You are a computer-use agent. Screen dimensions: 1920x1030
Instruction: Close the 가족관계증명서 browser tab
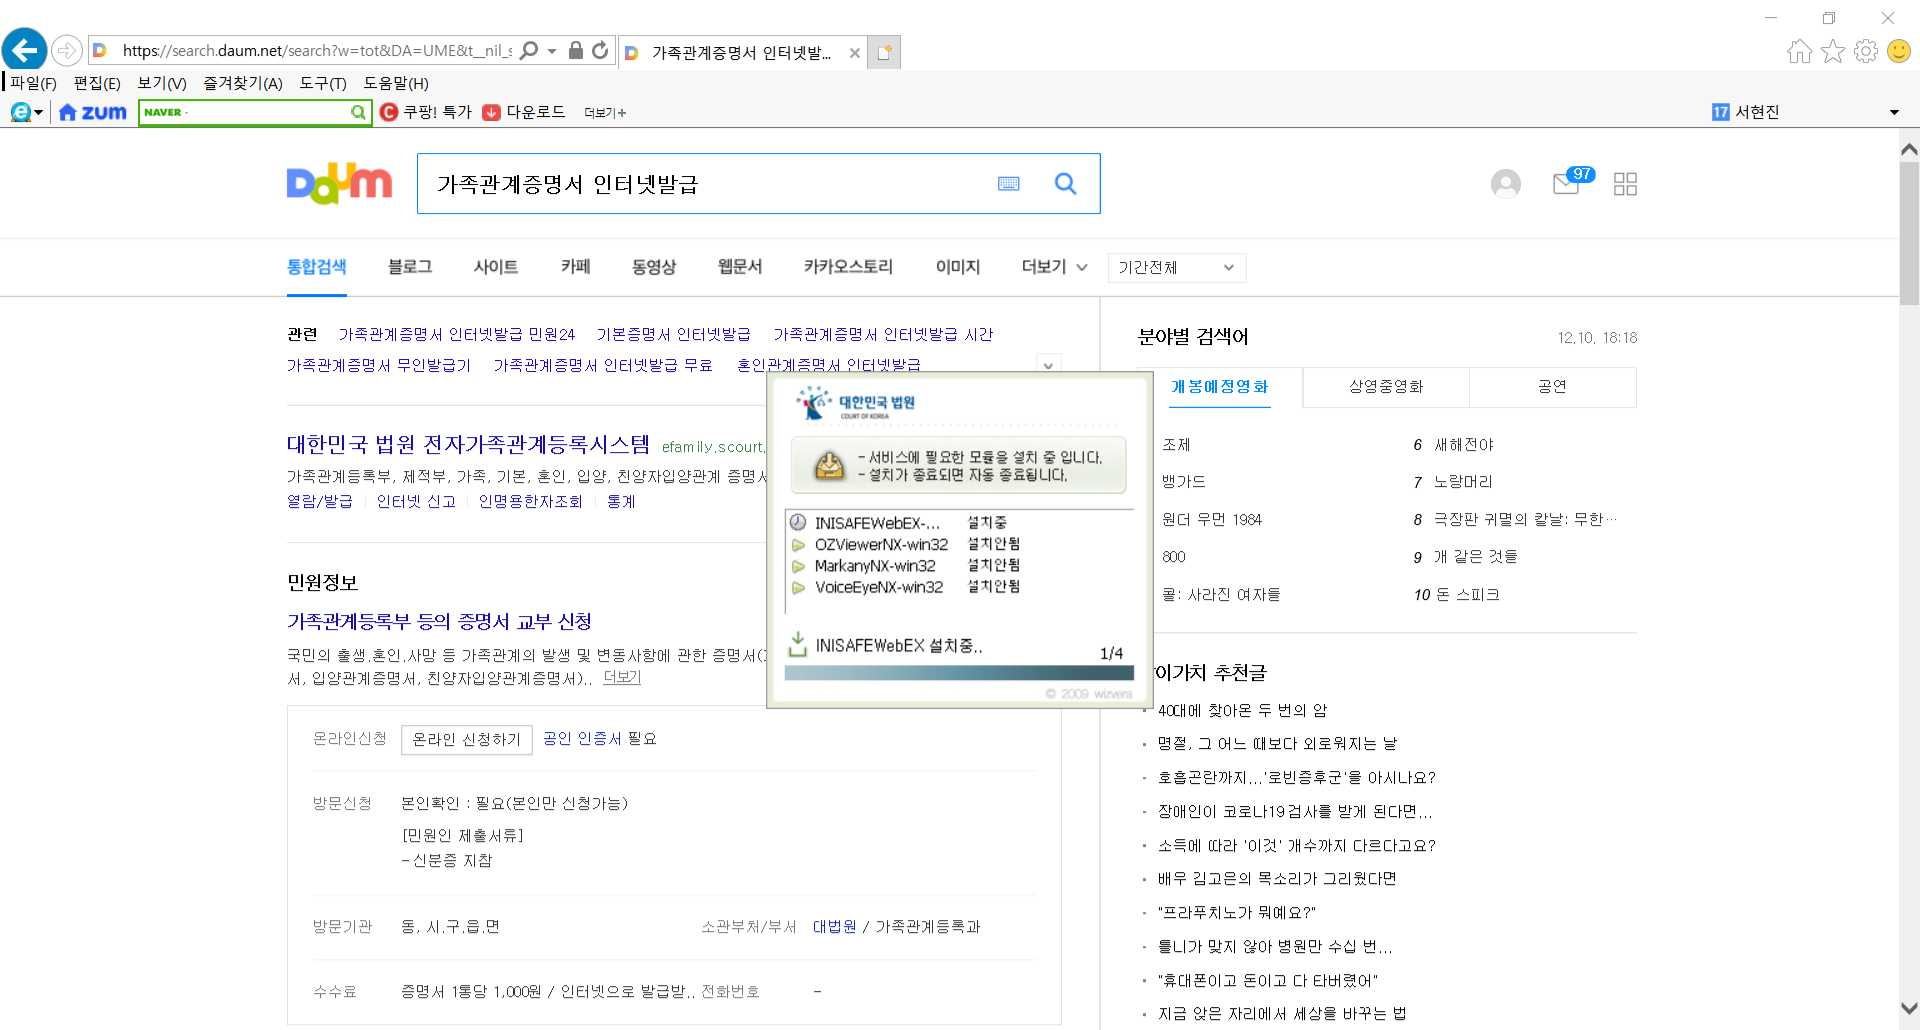pyautogui.click(x=854, y=53)
